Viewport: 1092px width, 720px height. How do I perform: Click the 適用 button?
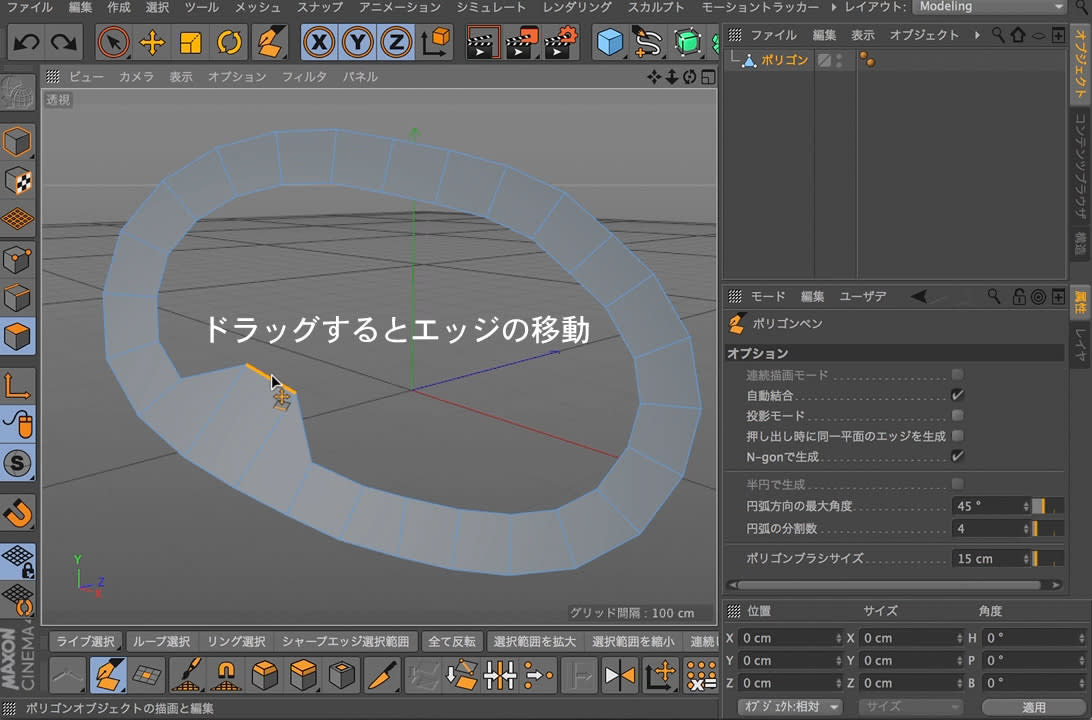click(1033, 707)
